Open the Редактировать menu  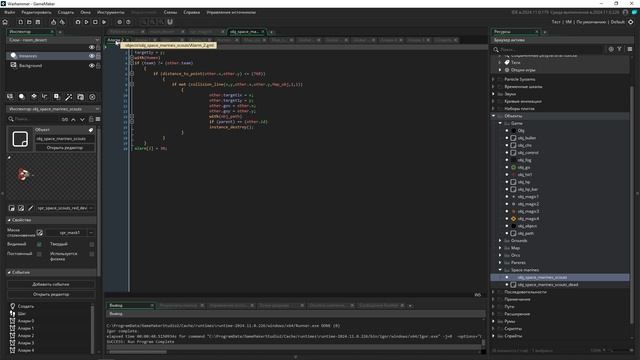(36, 12)
